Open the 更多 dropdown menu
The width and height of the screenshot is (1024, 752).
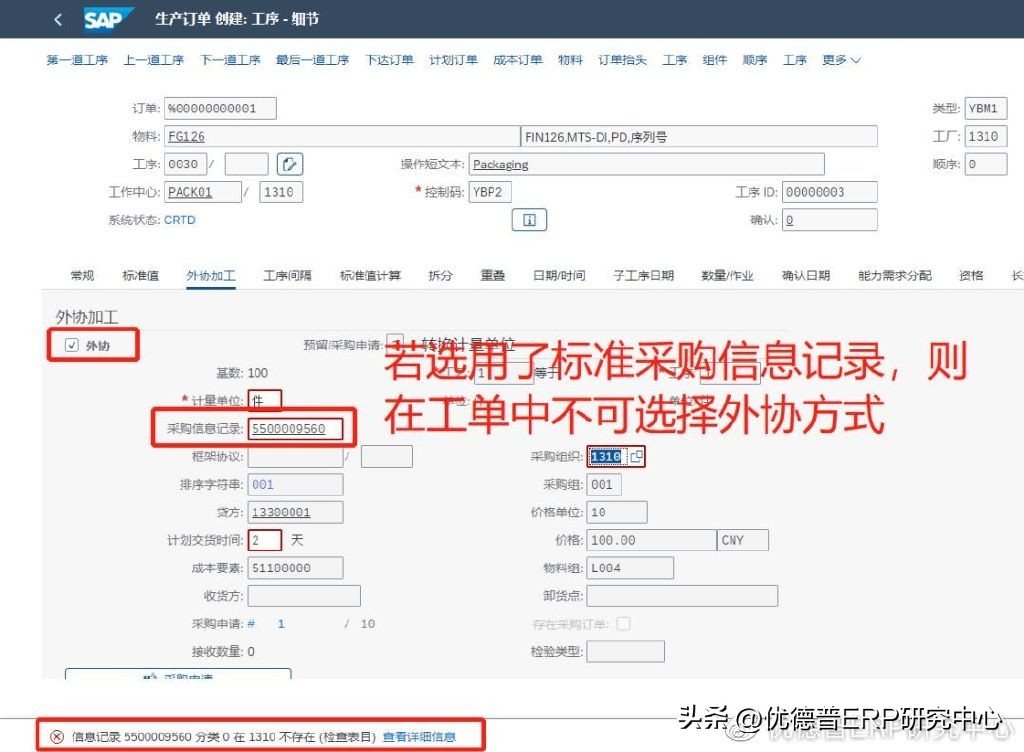click(836, 60)
